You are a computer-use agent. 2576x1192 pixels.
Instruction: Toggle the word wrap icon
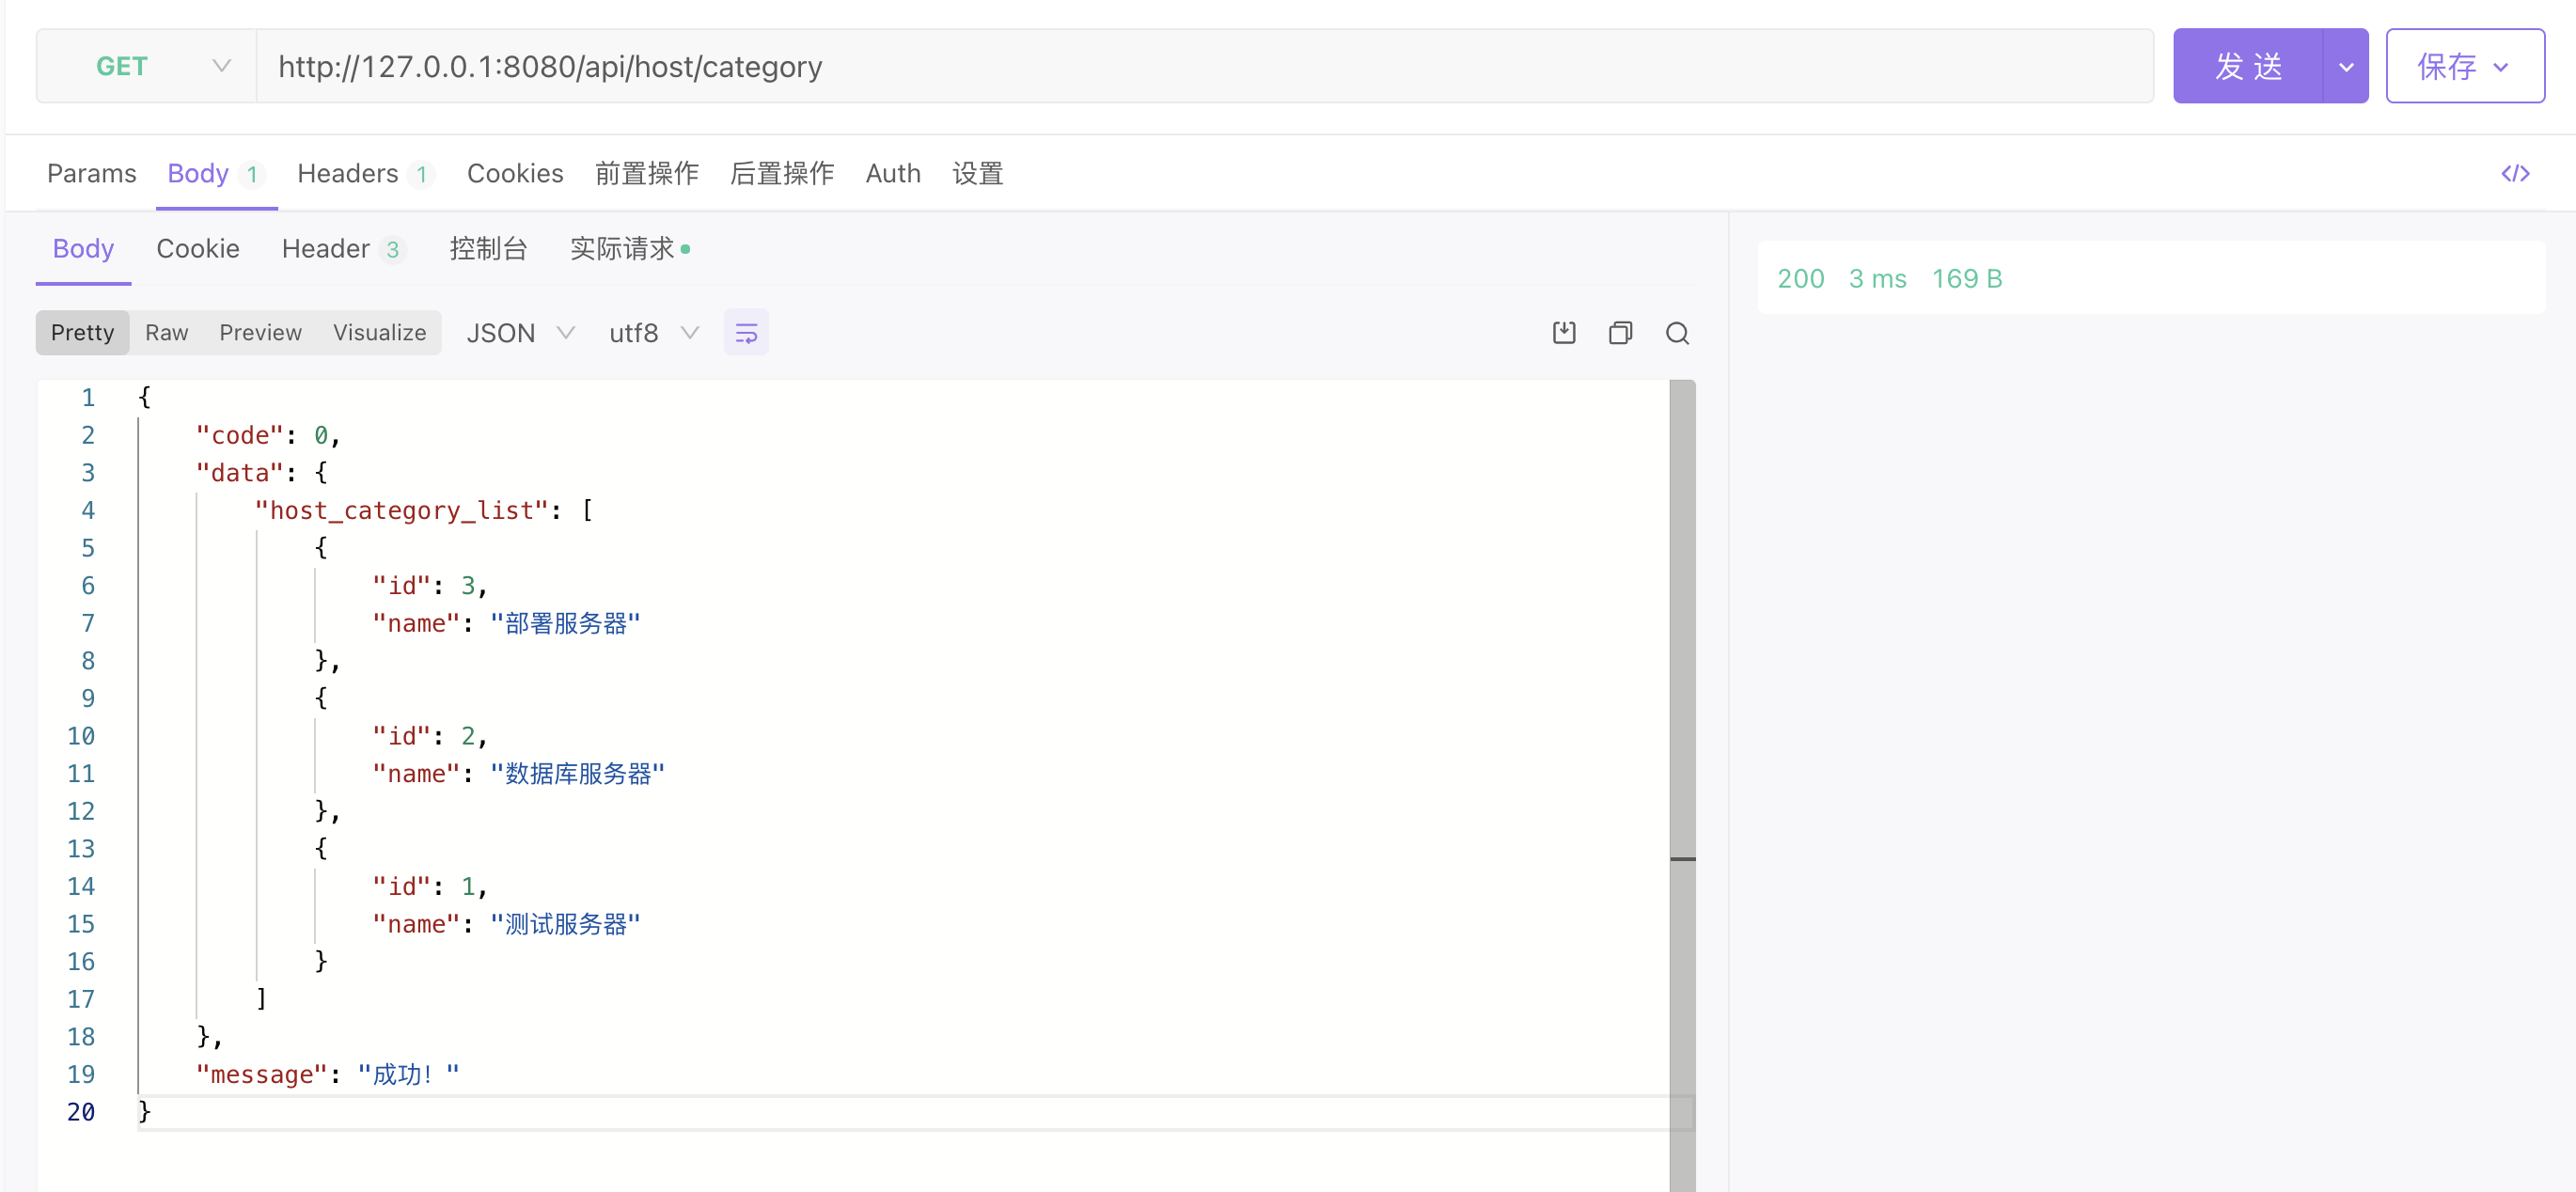pos(746,333)
